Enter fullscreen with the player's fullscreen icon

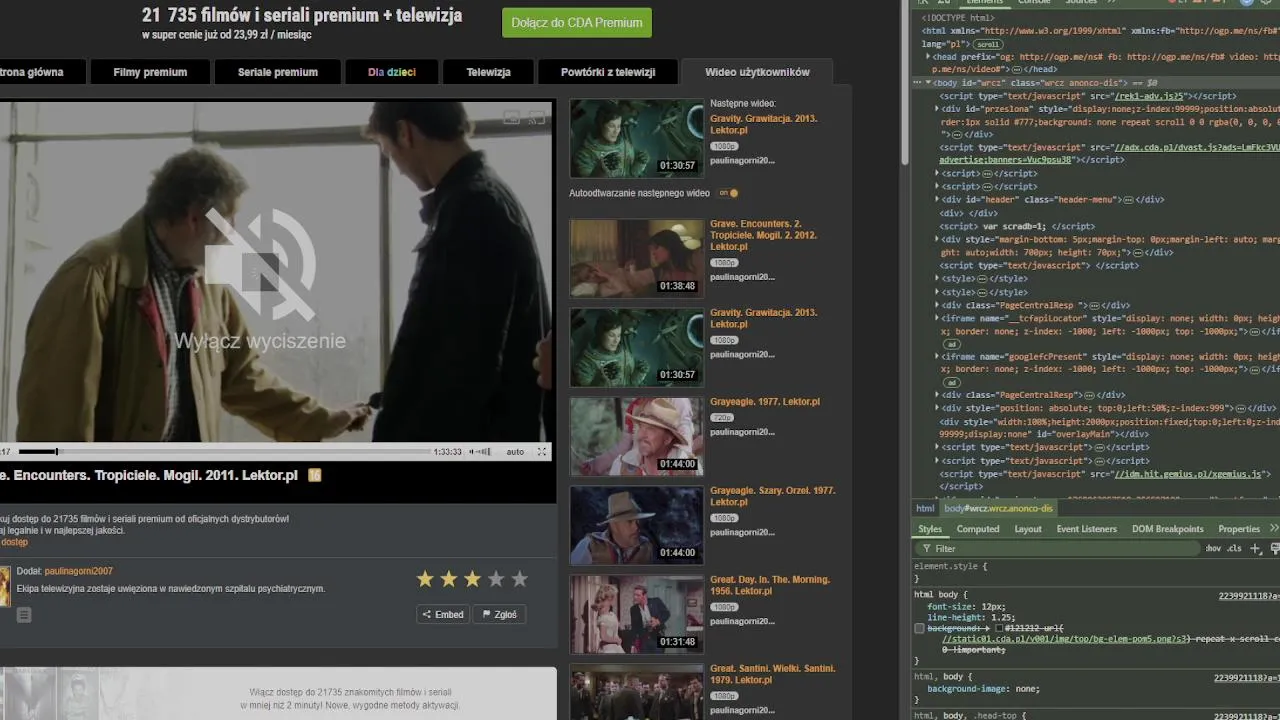[542, 452]
